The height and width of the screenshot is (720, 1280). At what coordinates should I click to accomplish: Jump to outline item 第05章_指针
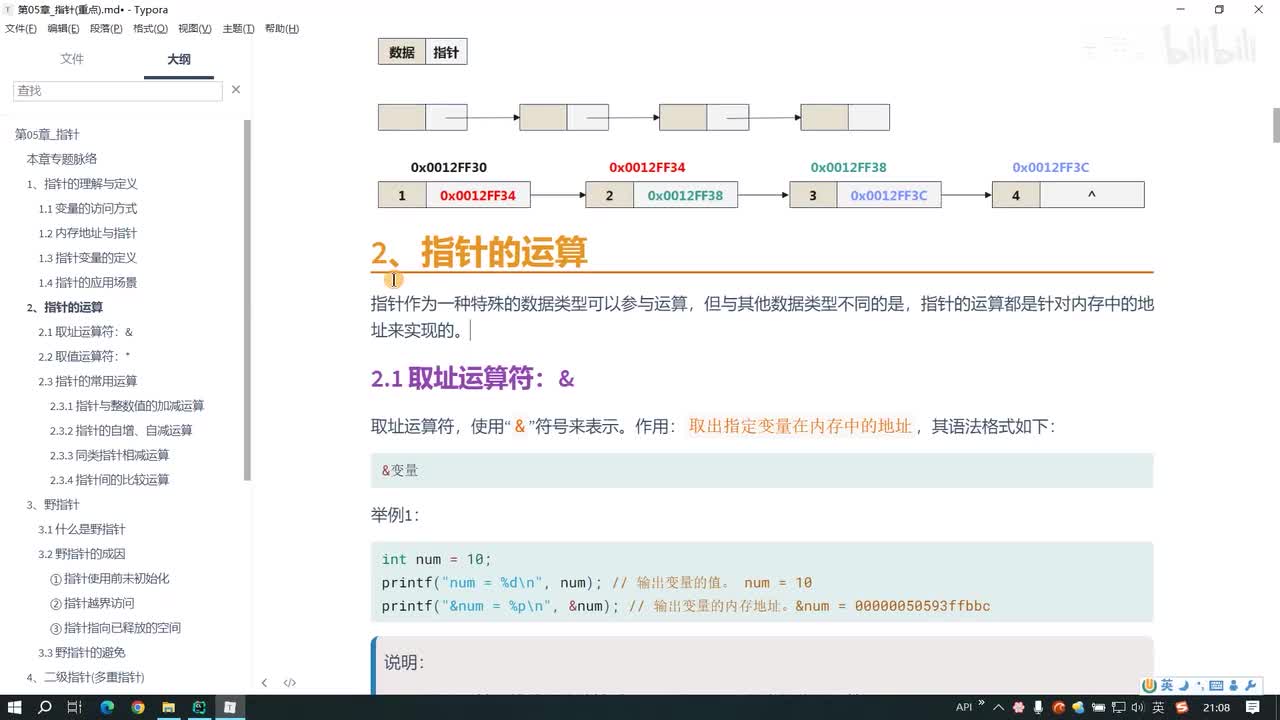(x=47, y=134)
